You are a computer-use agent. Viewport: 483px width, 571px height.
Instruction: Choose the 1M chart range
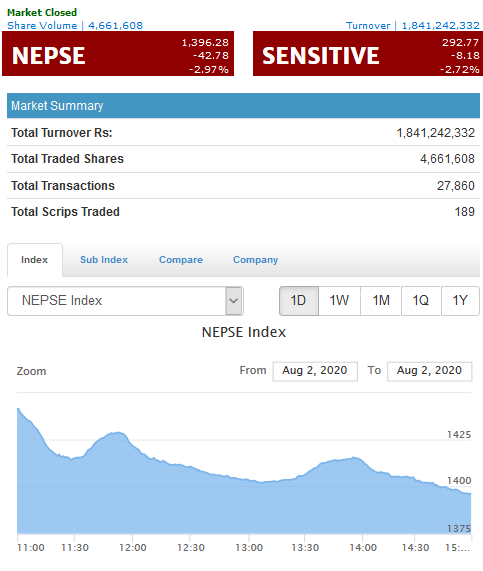point(381,301)
